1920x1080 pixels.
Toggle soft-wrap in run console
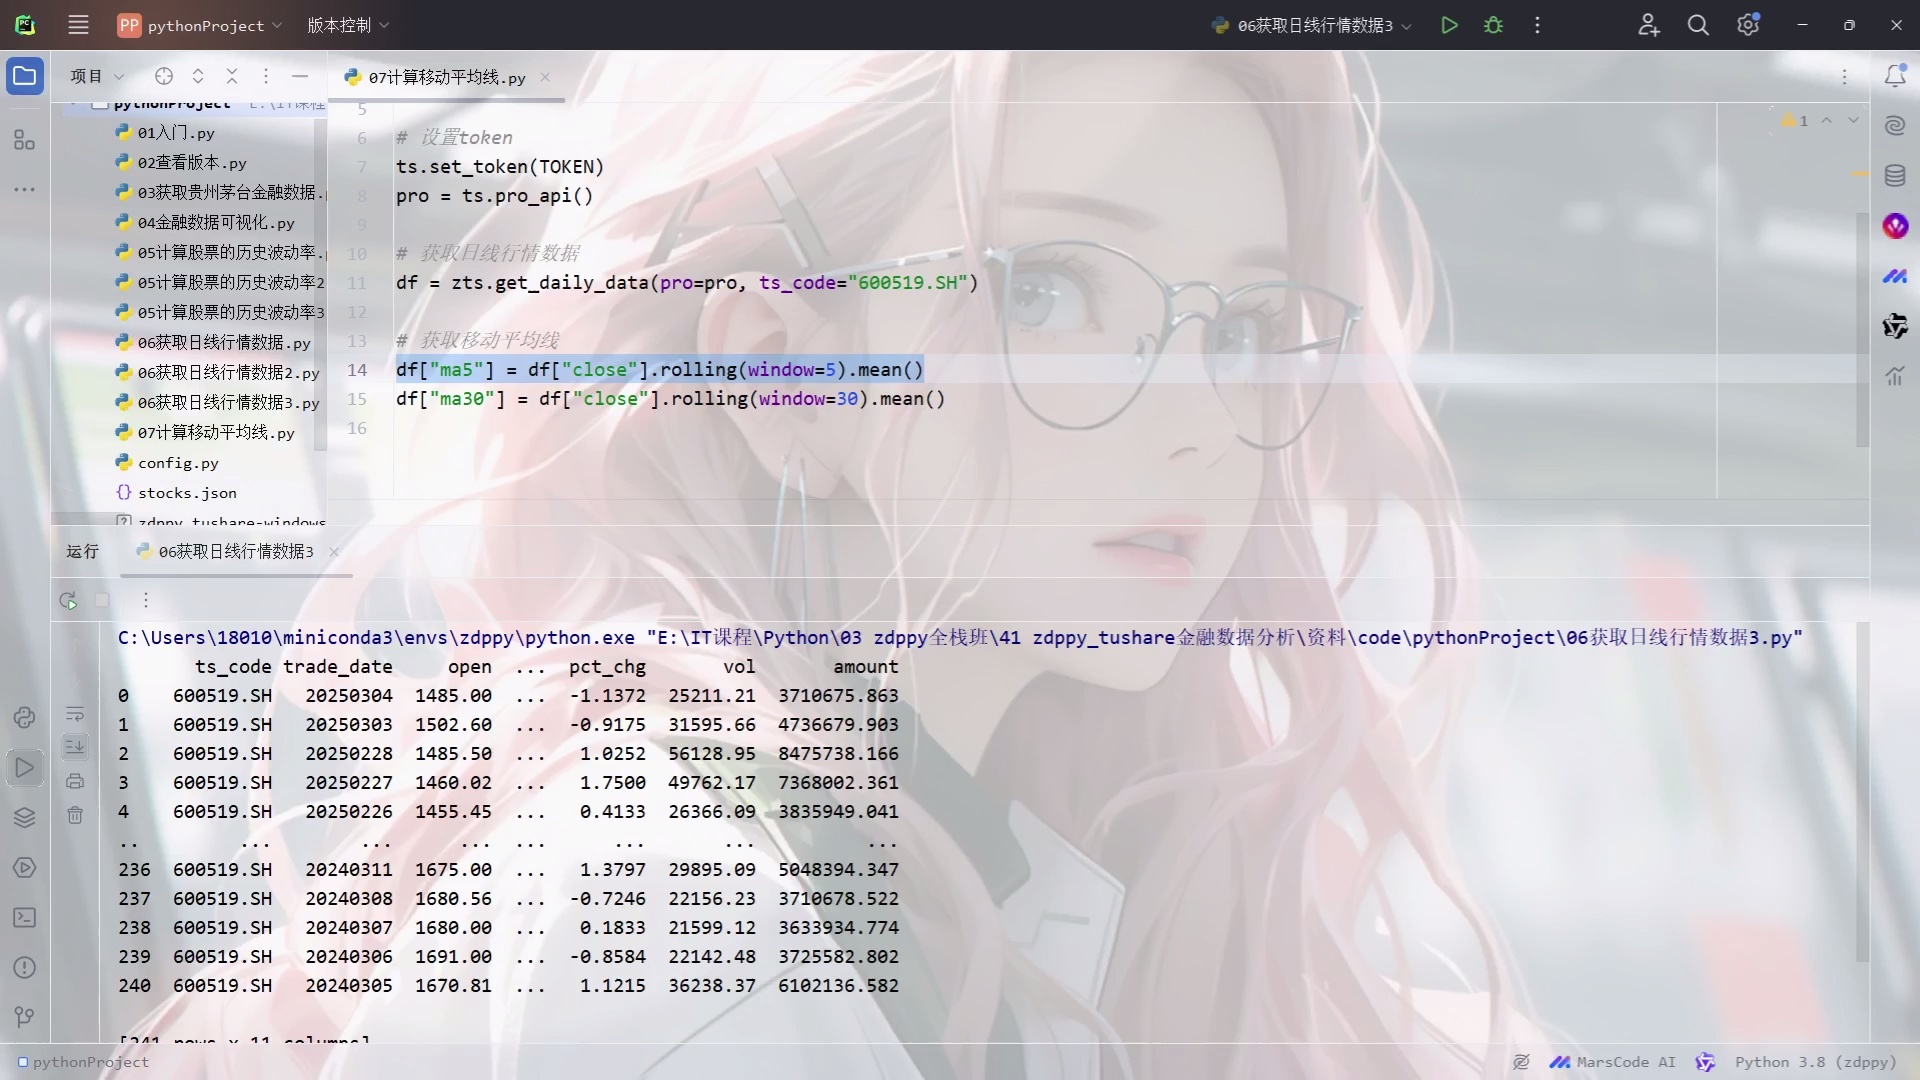click(75, 714)
